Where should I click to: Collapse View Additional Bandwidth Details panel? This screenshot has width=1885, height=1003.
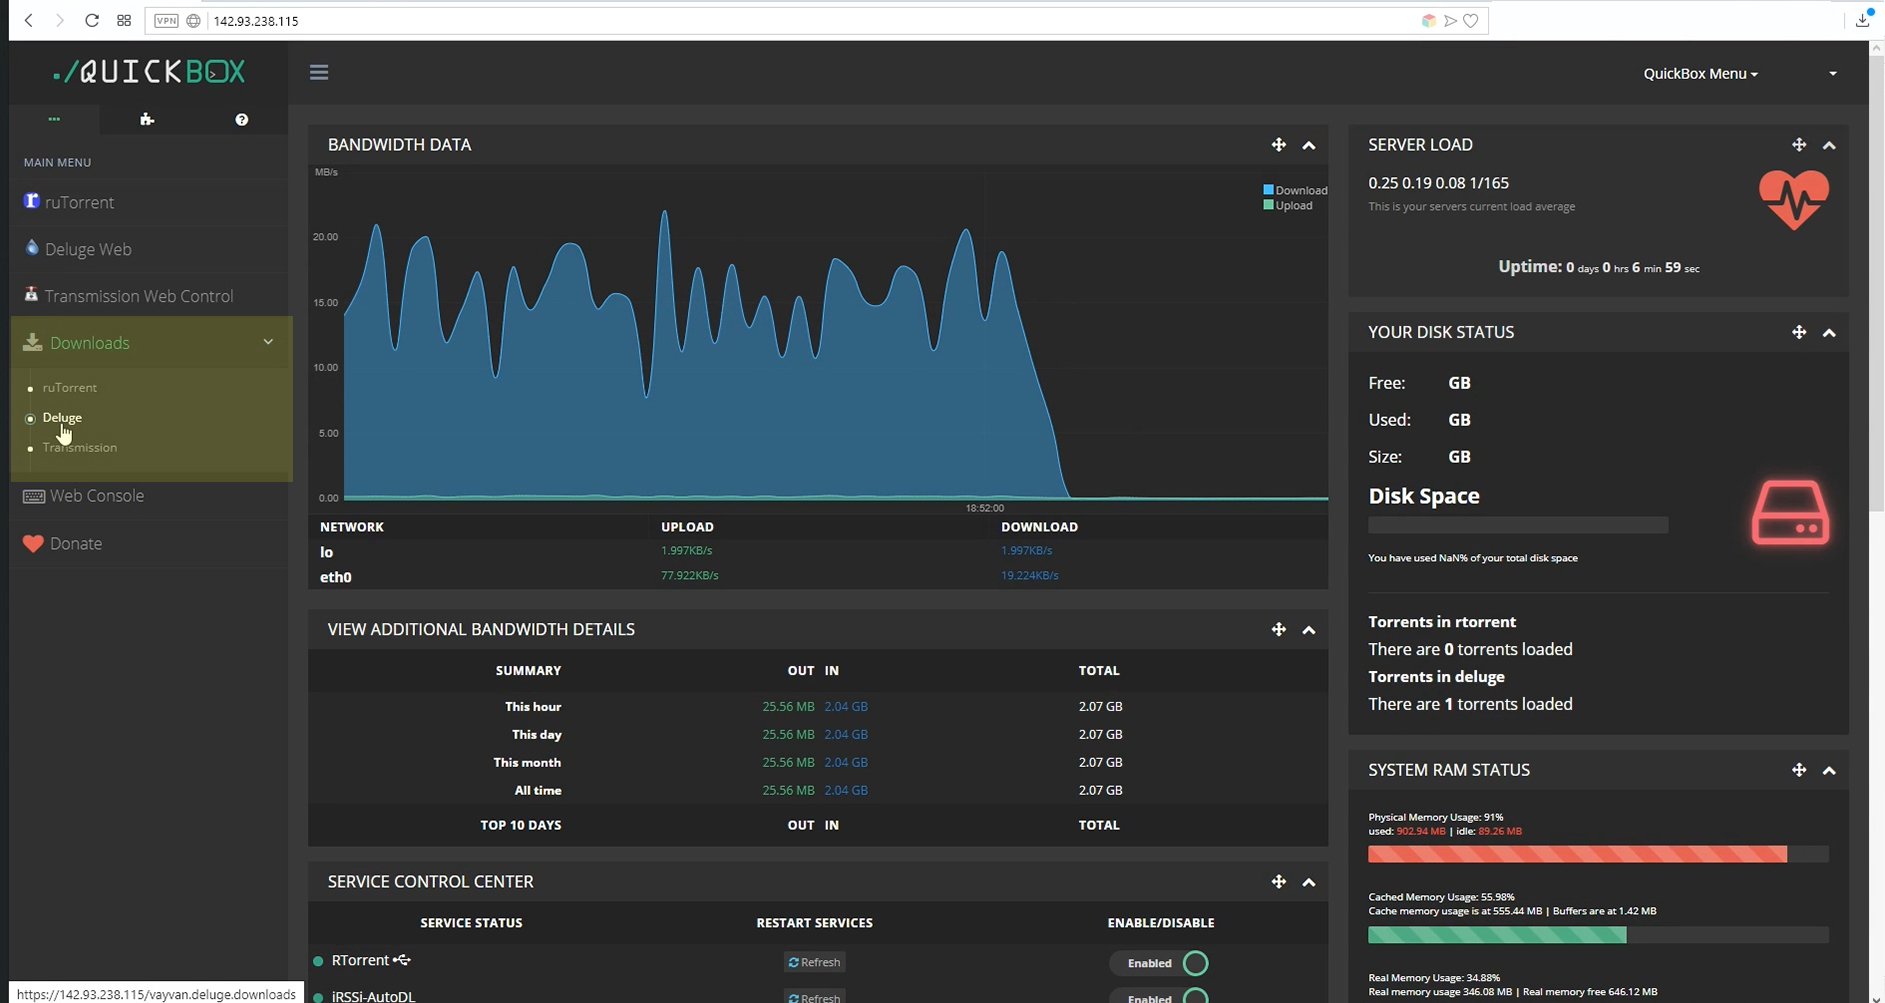point(1308,630)
